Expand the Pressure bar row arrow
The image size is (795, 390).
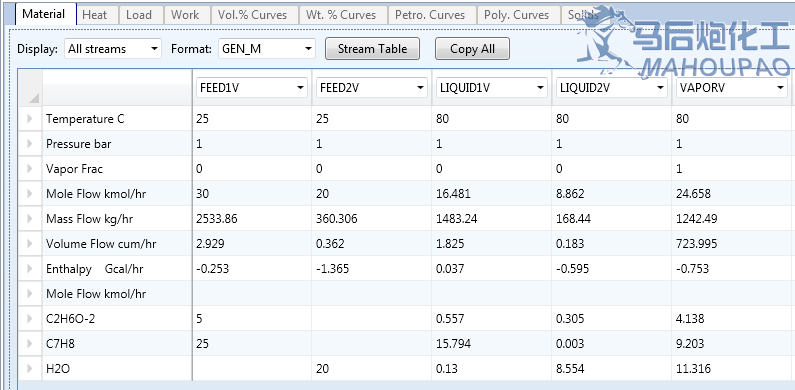click(29, 144)
